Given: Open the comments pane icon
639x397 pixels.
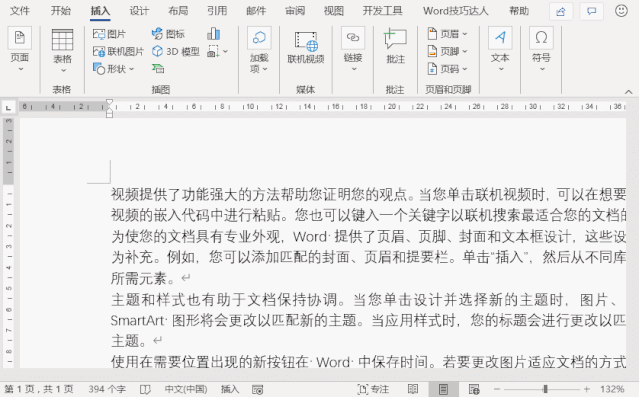Looking at the screenshot, I should [x=591, y=11].
